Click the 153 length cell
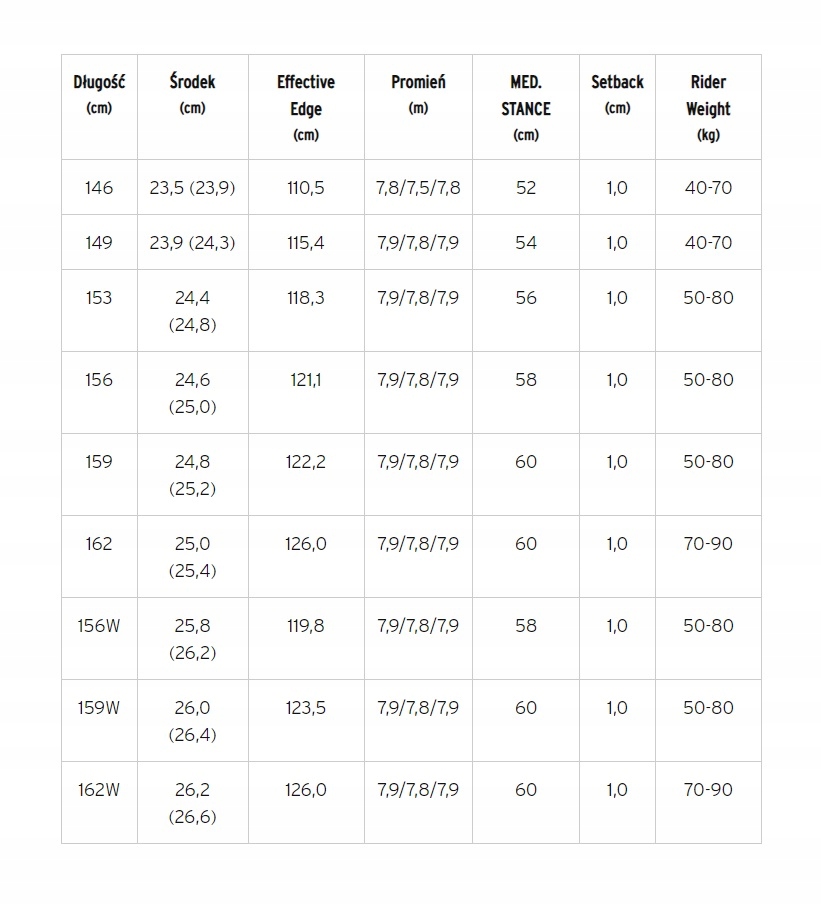 pos(99,298)
